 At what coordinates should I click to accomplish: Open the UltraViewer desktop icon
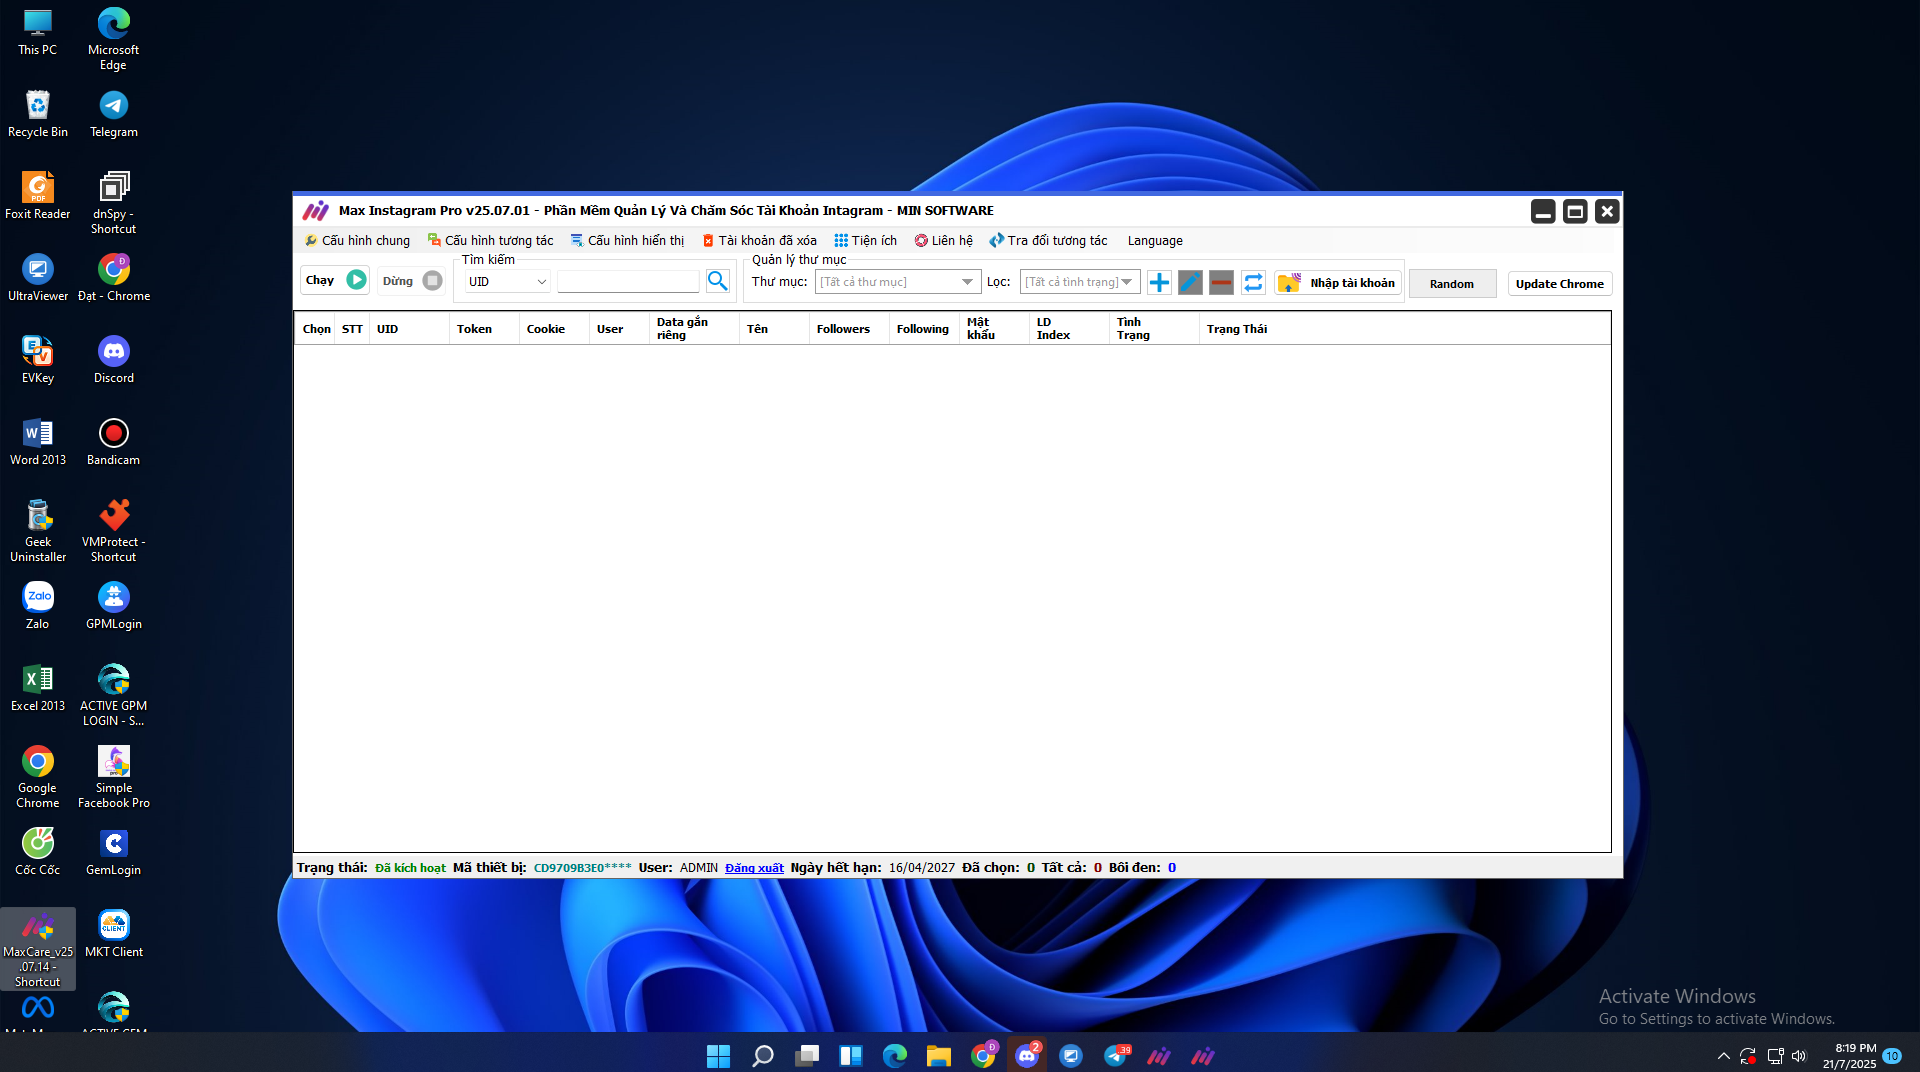pyautogui.click(x=38, y=278)
